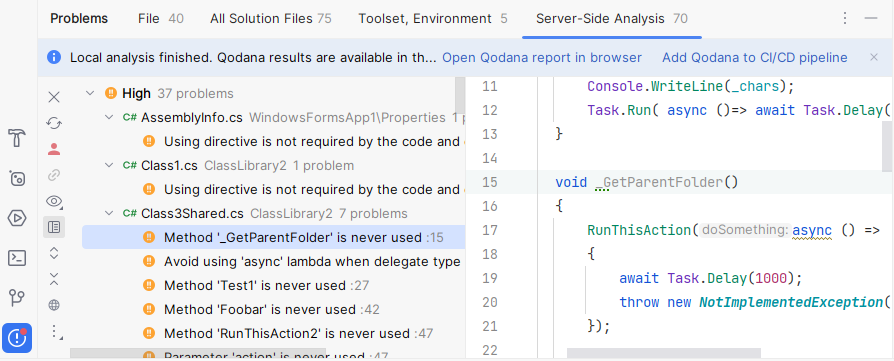Click the code preview horizontal scrollbar

click(664, 354)
